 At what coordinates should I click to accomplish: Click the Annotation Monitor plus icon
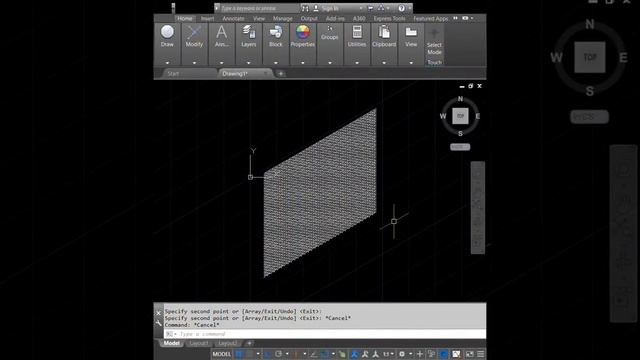420,354
